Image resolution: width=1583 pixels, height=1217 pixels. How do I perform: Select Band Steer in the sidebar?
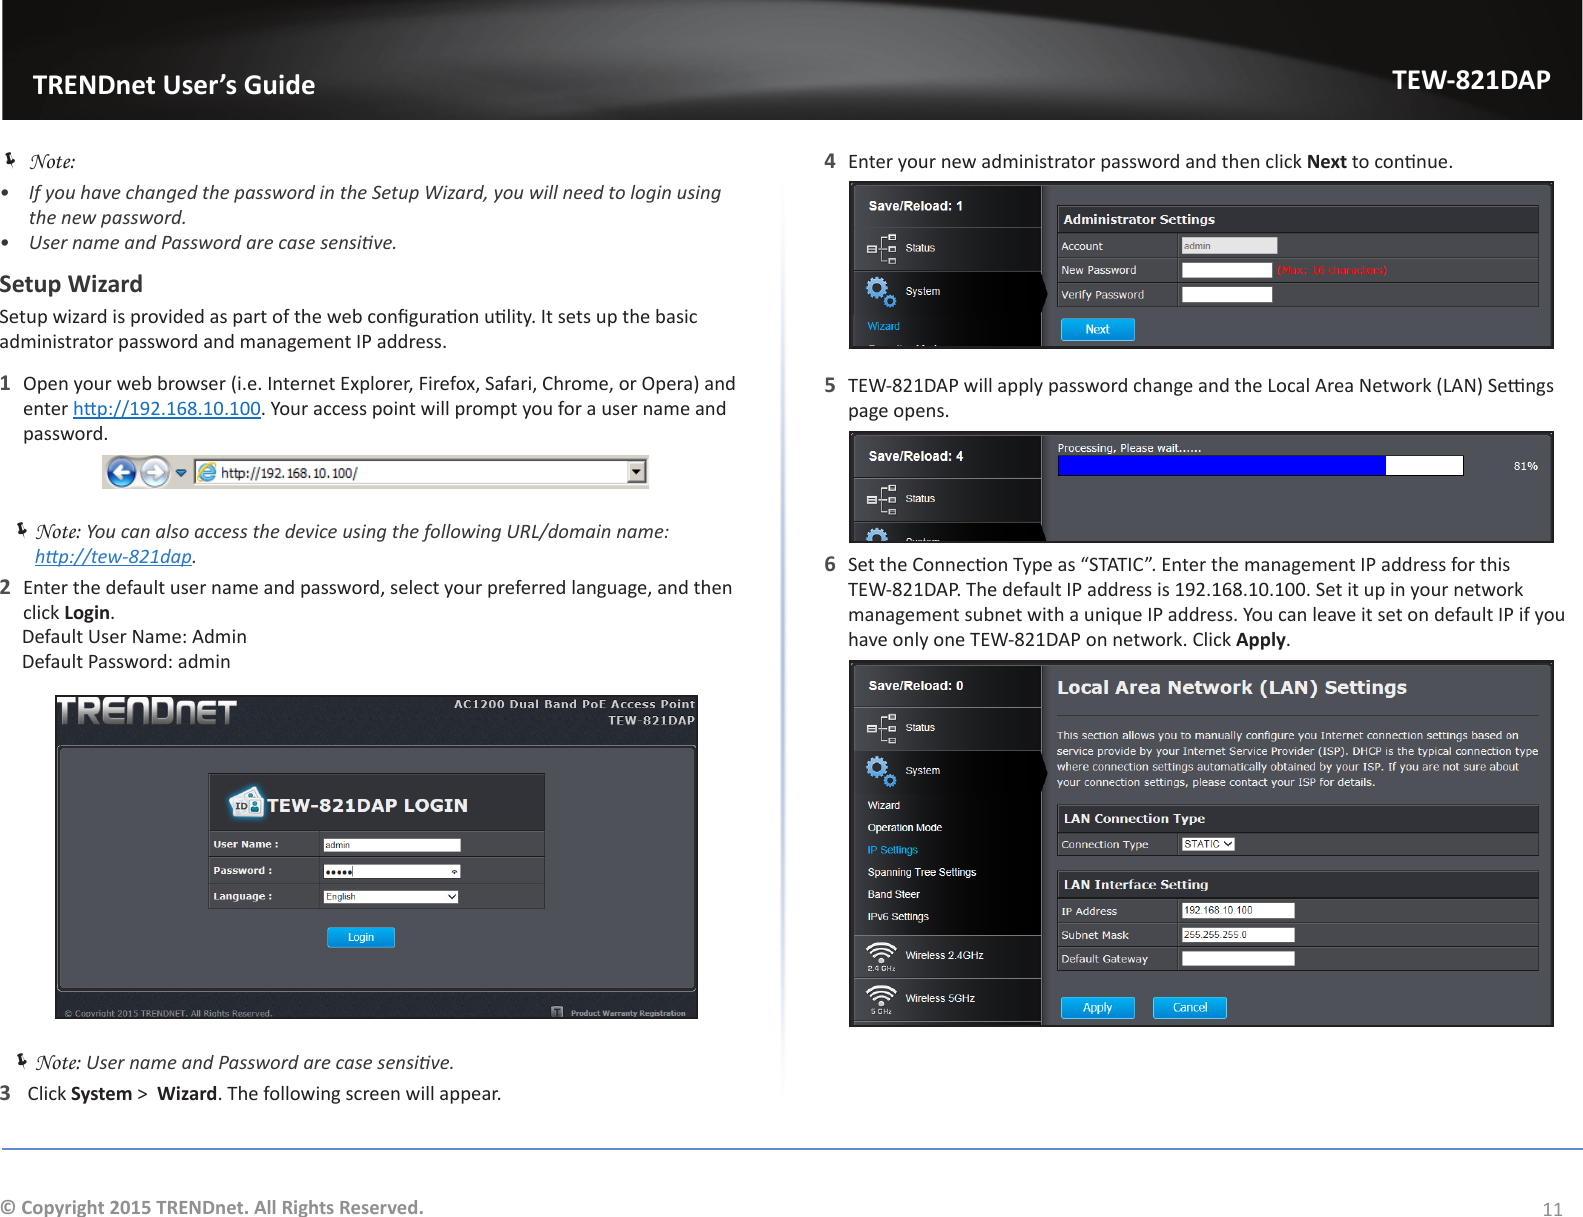pyautogui.click(x=893, y=895)
